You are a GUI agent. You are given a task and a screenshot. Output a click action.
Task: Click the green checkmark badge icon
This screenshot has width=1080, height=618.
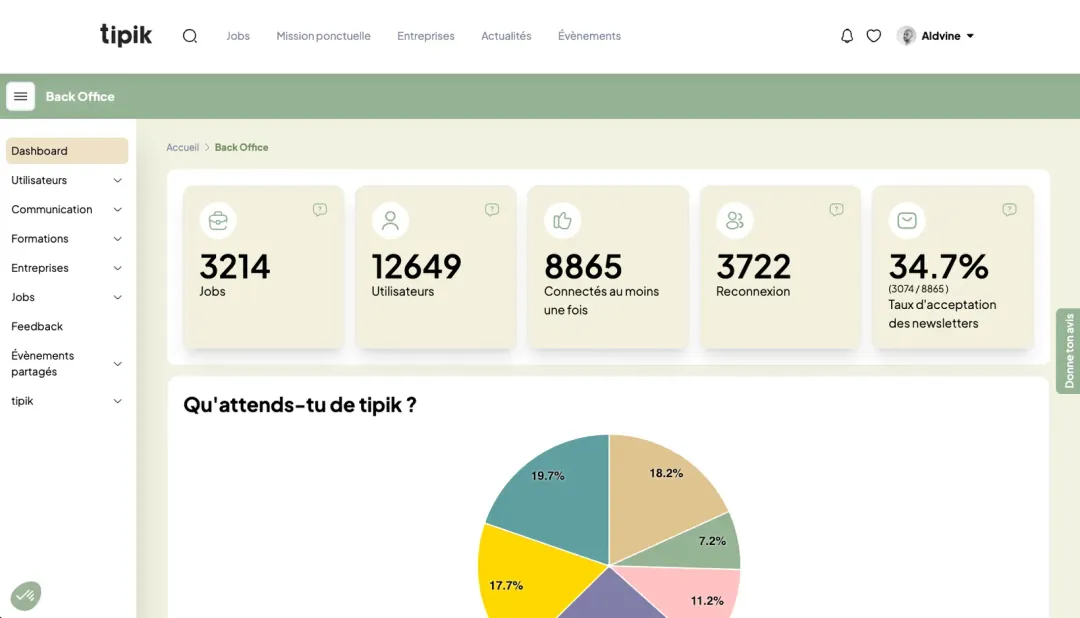tap(26, 596)
